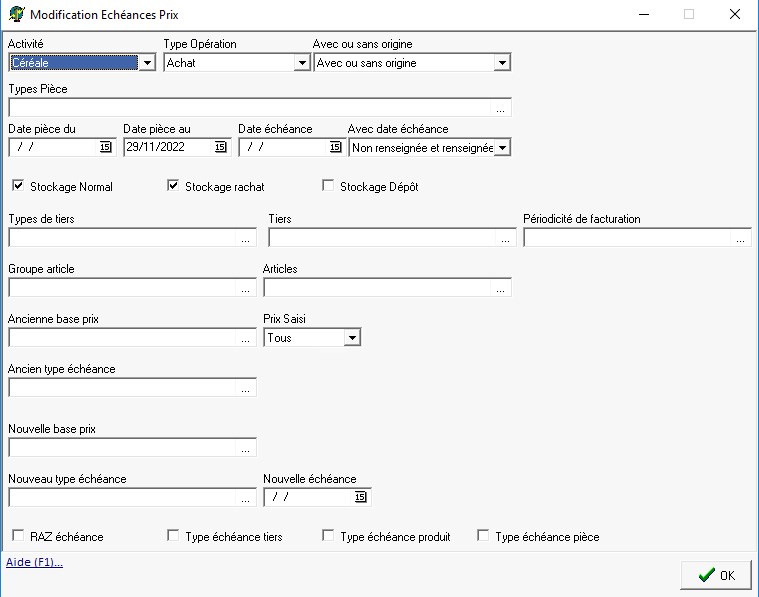The height and width of the screenshot is (597, 759).
Task: Open calendar picker for Nouvelle échéance
Action: [361, 497]
